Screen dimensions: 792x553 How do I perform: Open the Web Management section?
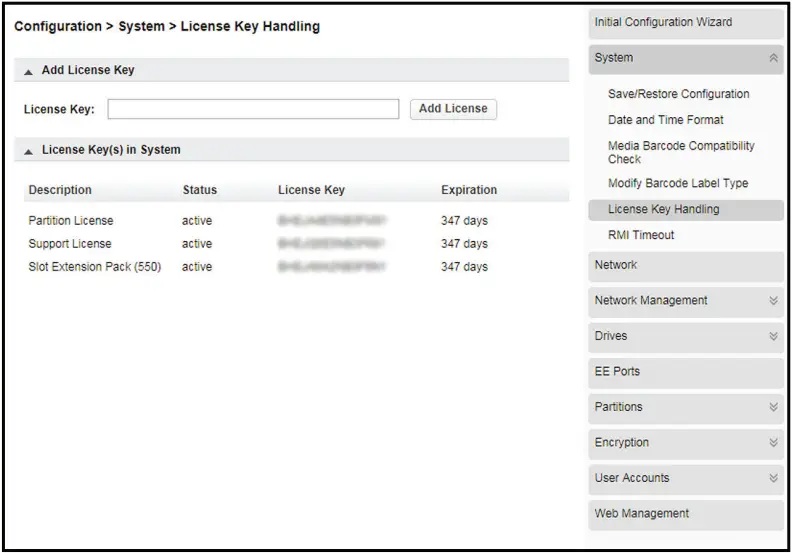[641, 514]
